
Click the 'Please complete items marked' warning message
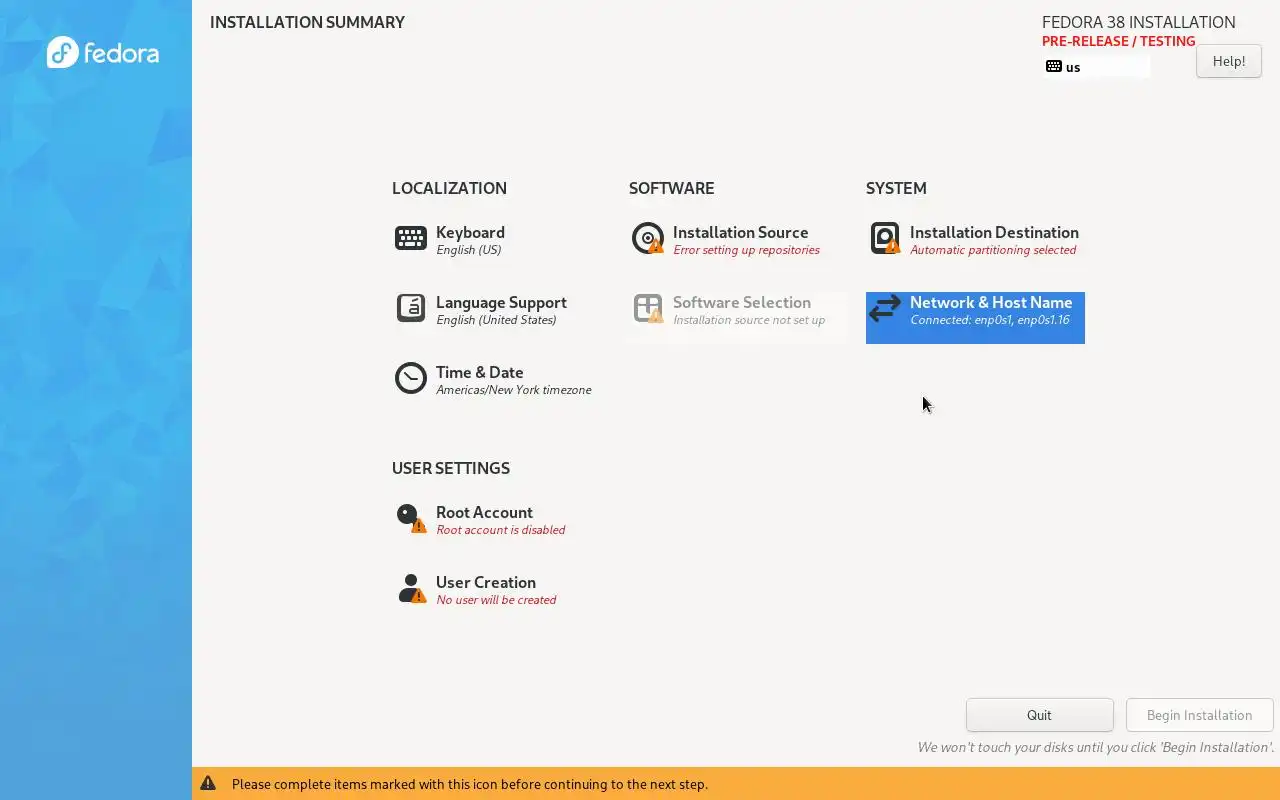pos(470,784)
